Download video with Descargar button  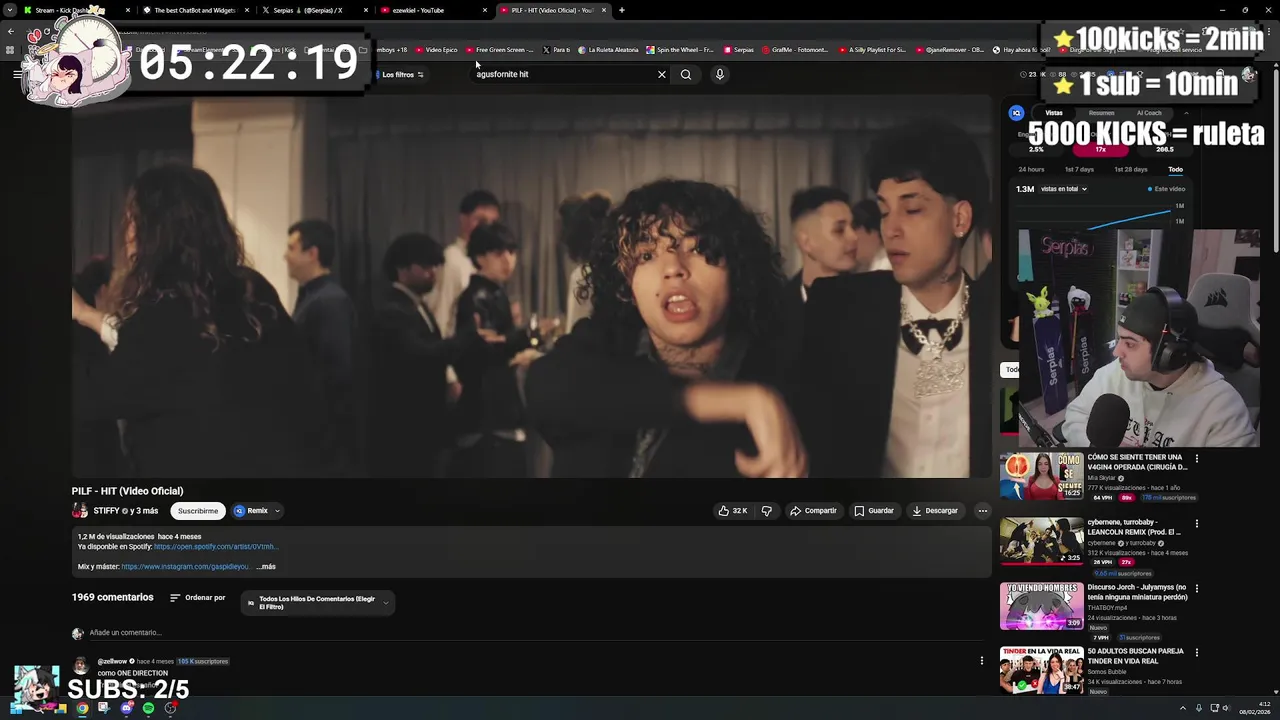click(x=935, y=511)
